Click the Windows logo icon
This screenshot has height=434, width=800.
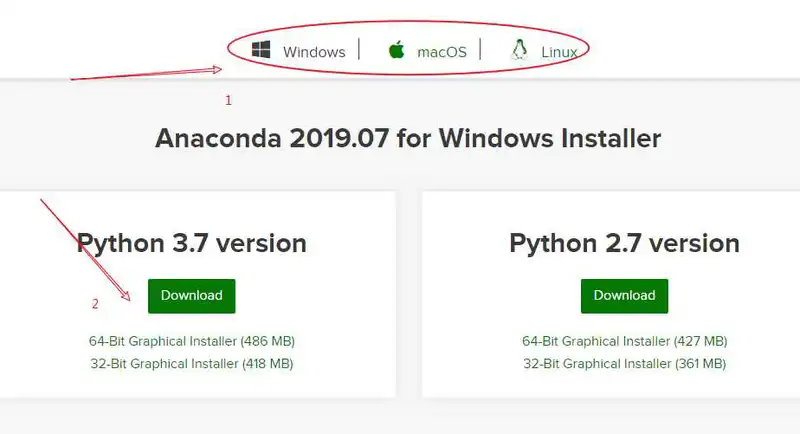pyautogui.click(x=261, y=50)
